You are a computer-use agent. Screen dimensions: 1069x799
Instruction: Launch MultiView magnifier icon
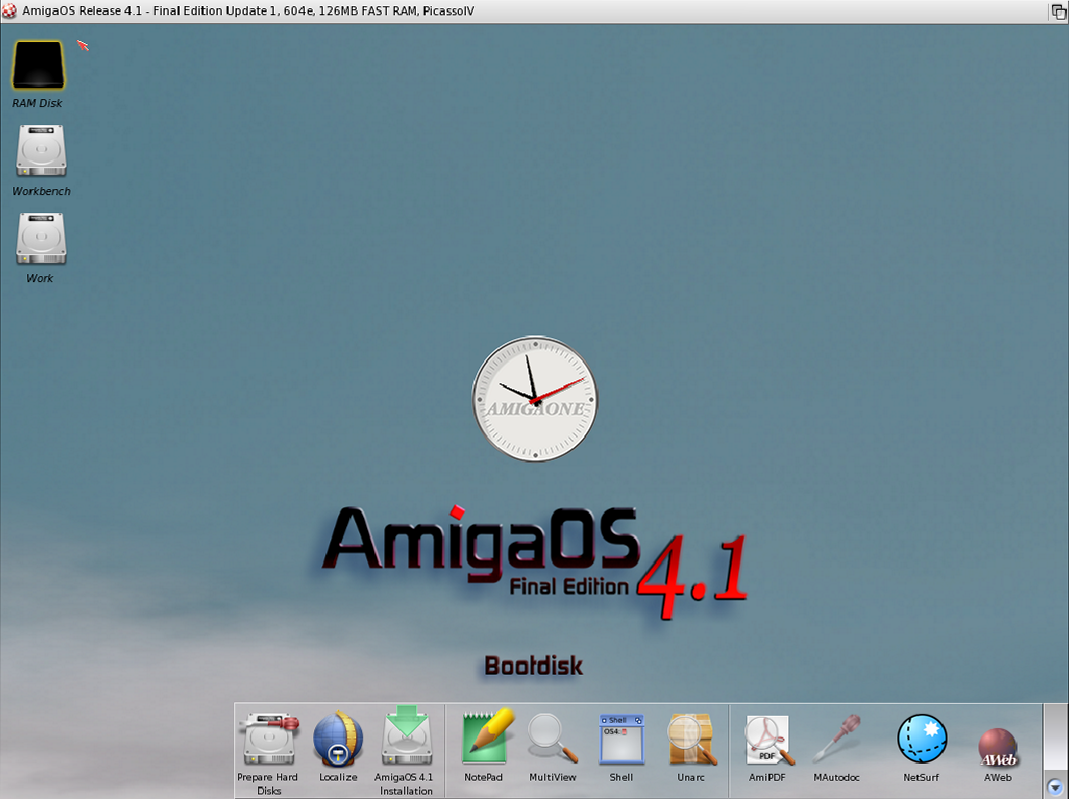point(552,739)
